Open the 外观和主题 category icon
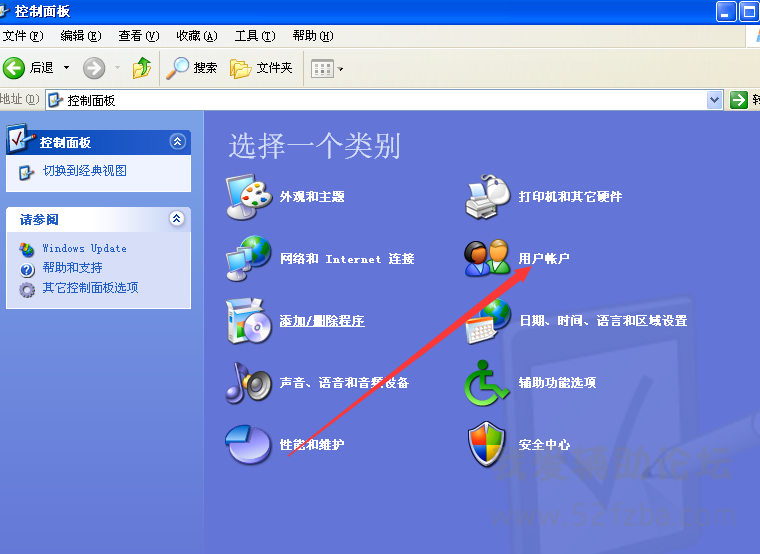 click(249, 197)
